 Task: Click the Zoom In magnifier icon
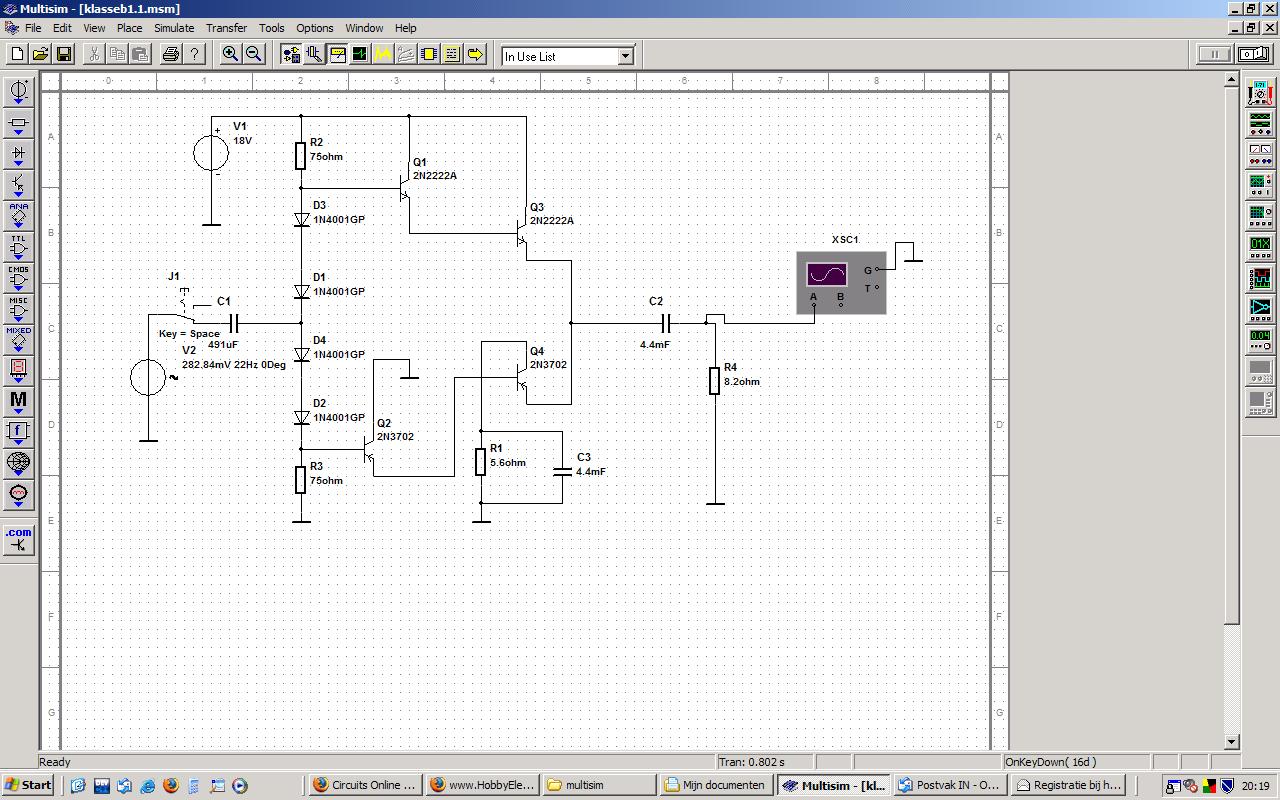coord(230,54)
